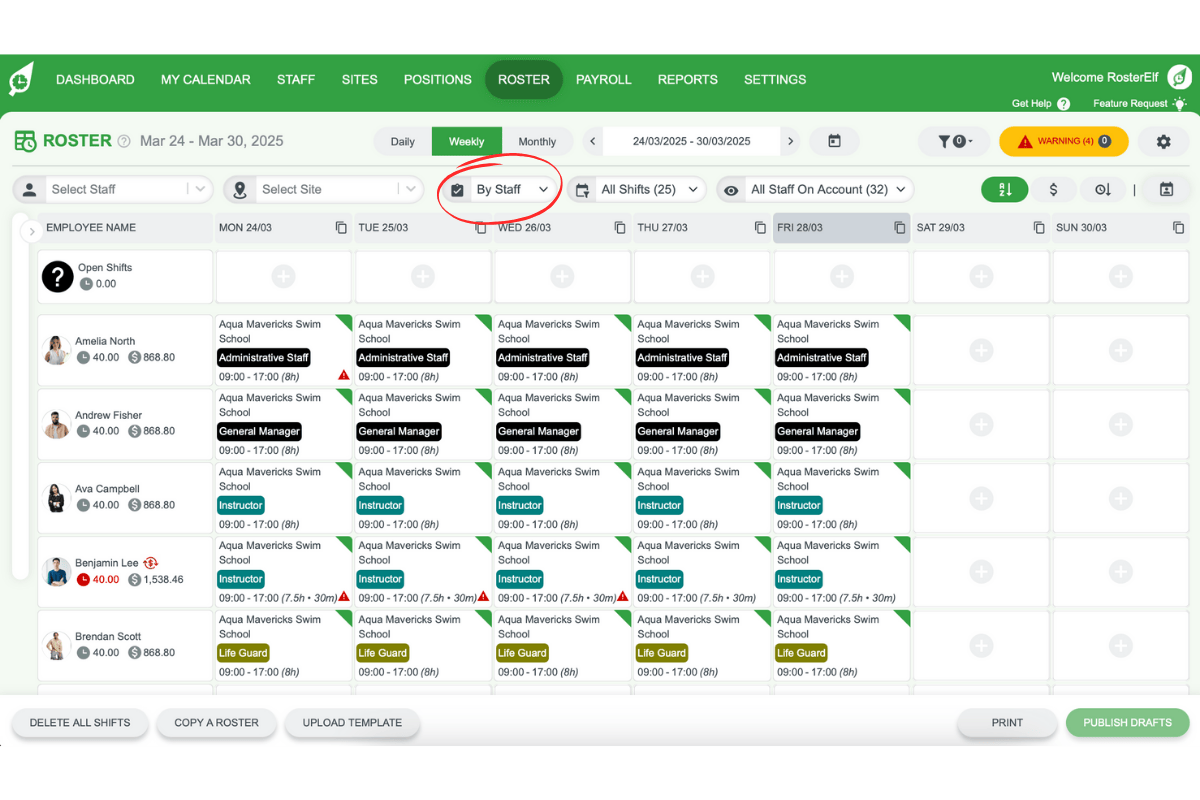Sort staff alphabetically using the A-Z icon

pos(1004,188)
